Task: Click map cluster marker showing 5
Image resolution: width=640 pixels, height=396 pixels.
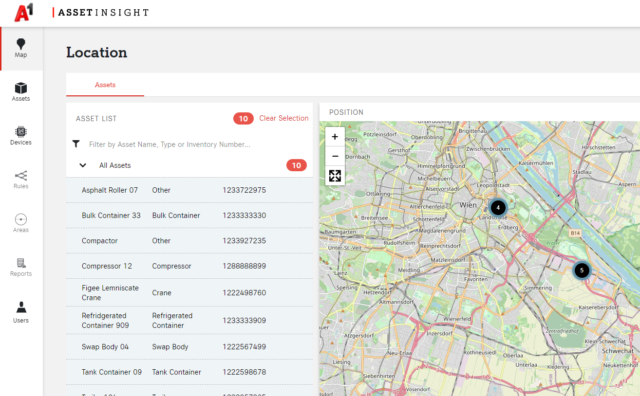Action: [582, 270]
